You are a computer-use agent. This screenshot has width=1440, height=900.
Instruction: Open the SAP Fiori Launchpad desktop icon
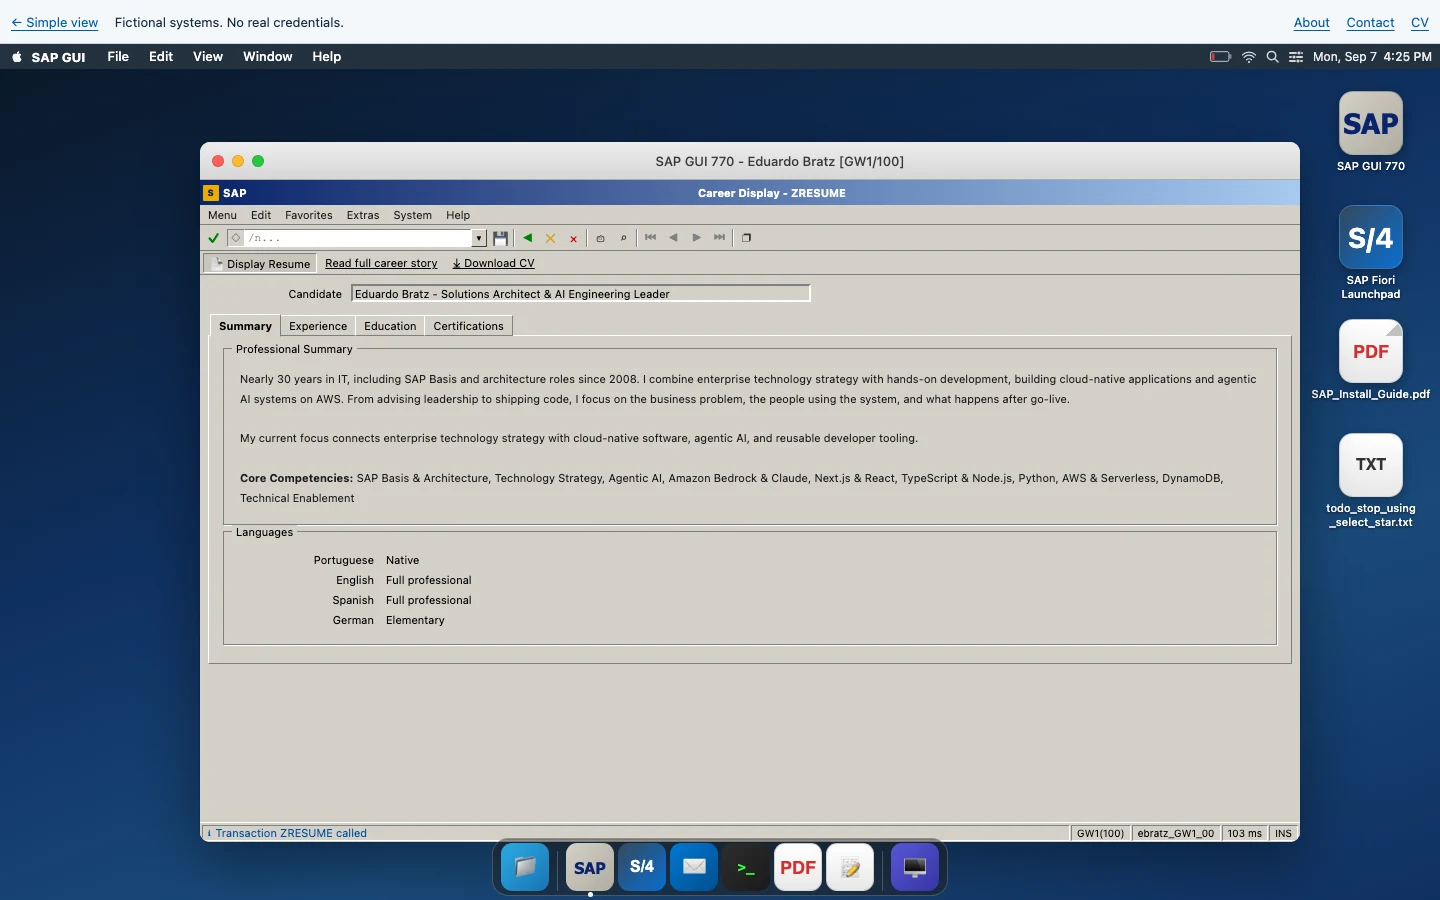[x=1371, y=252]
